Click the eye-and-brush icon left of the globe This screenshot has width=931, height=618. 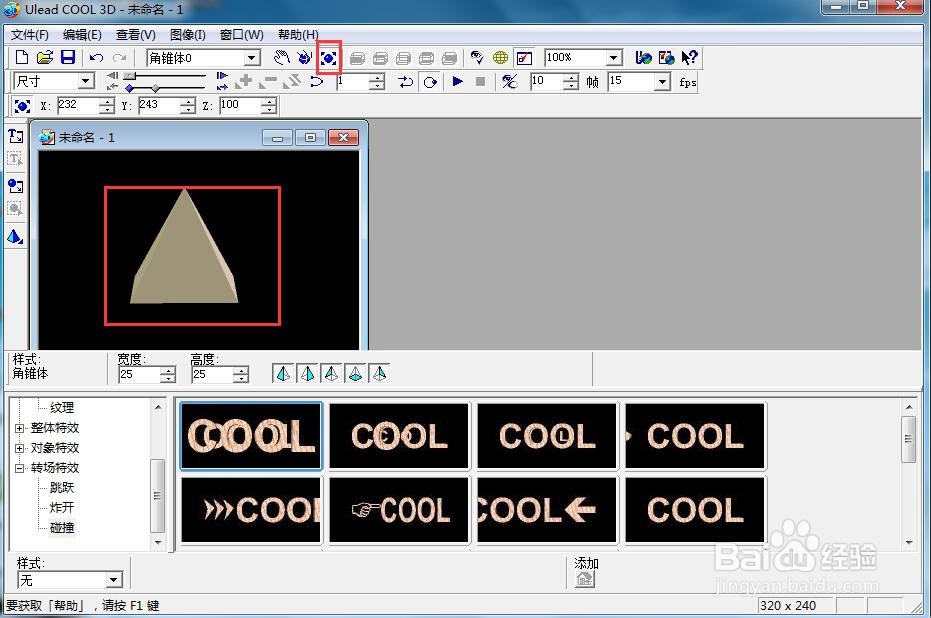(x=477, y=58)
